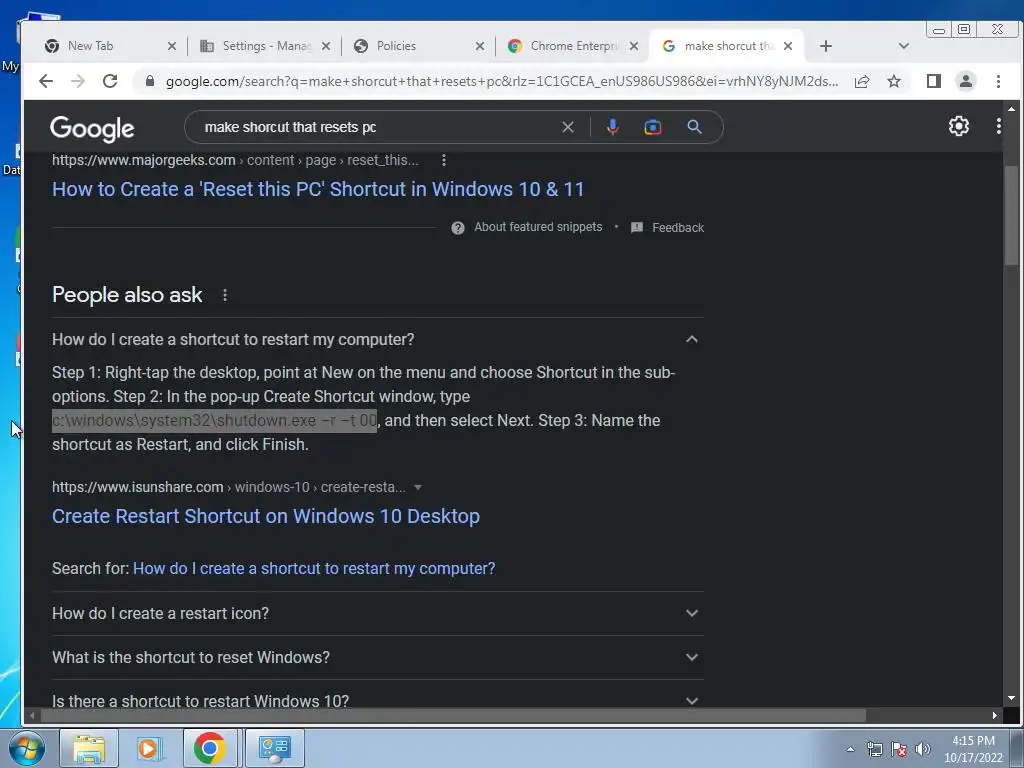This screenshot has height=768, width=1024.
Task: Expand How do I create a restart icon
Action: click(692, 613)
